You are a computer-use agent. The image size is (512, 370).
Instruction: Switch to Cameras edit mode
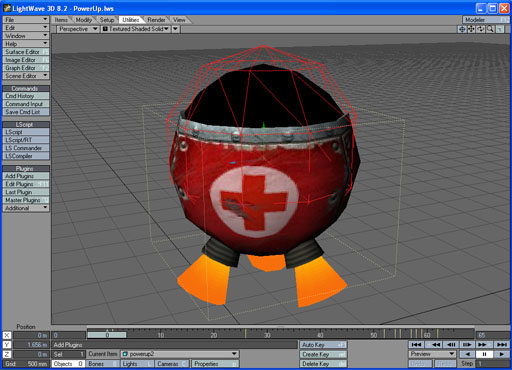pyautogui.click(x=172, y=364)
